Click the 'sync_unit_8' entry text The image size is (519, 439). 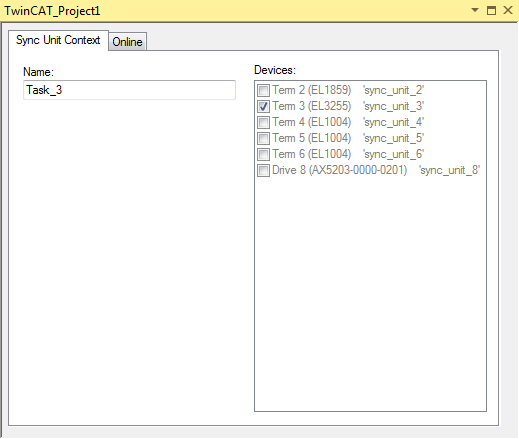click(449, 170)
